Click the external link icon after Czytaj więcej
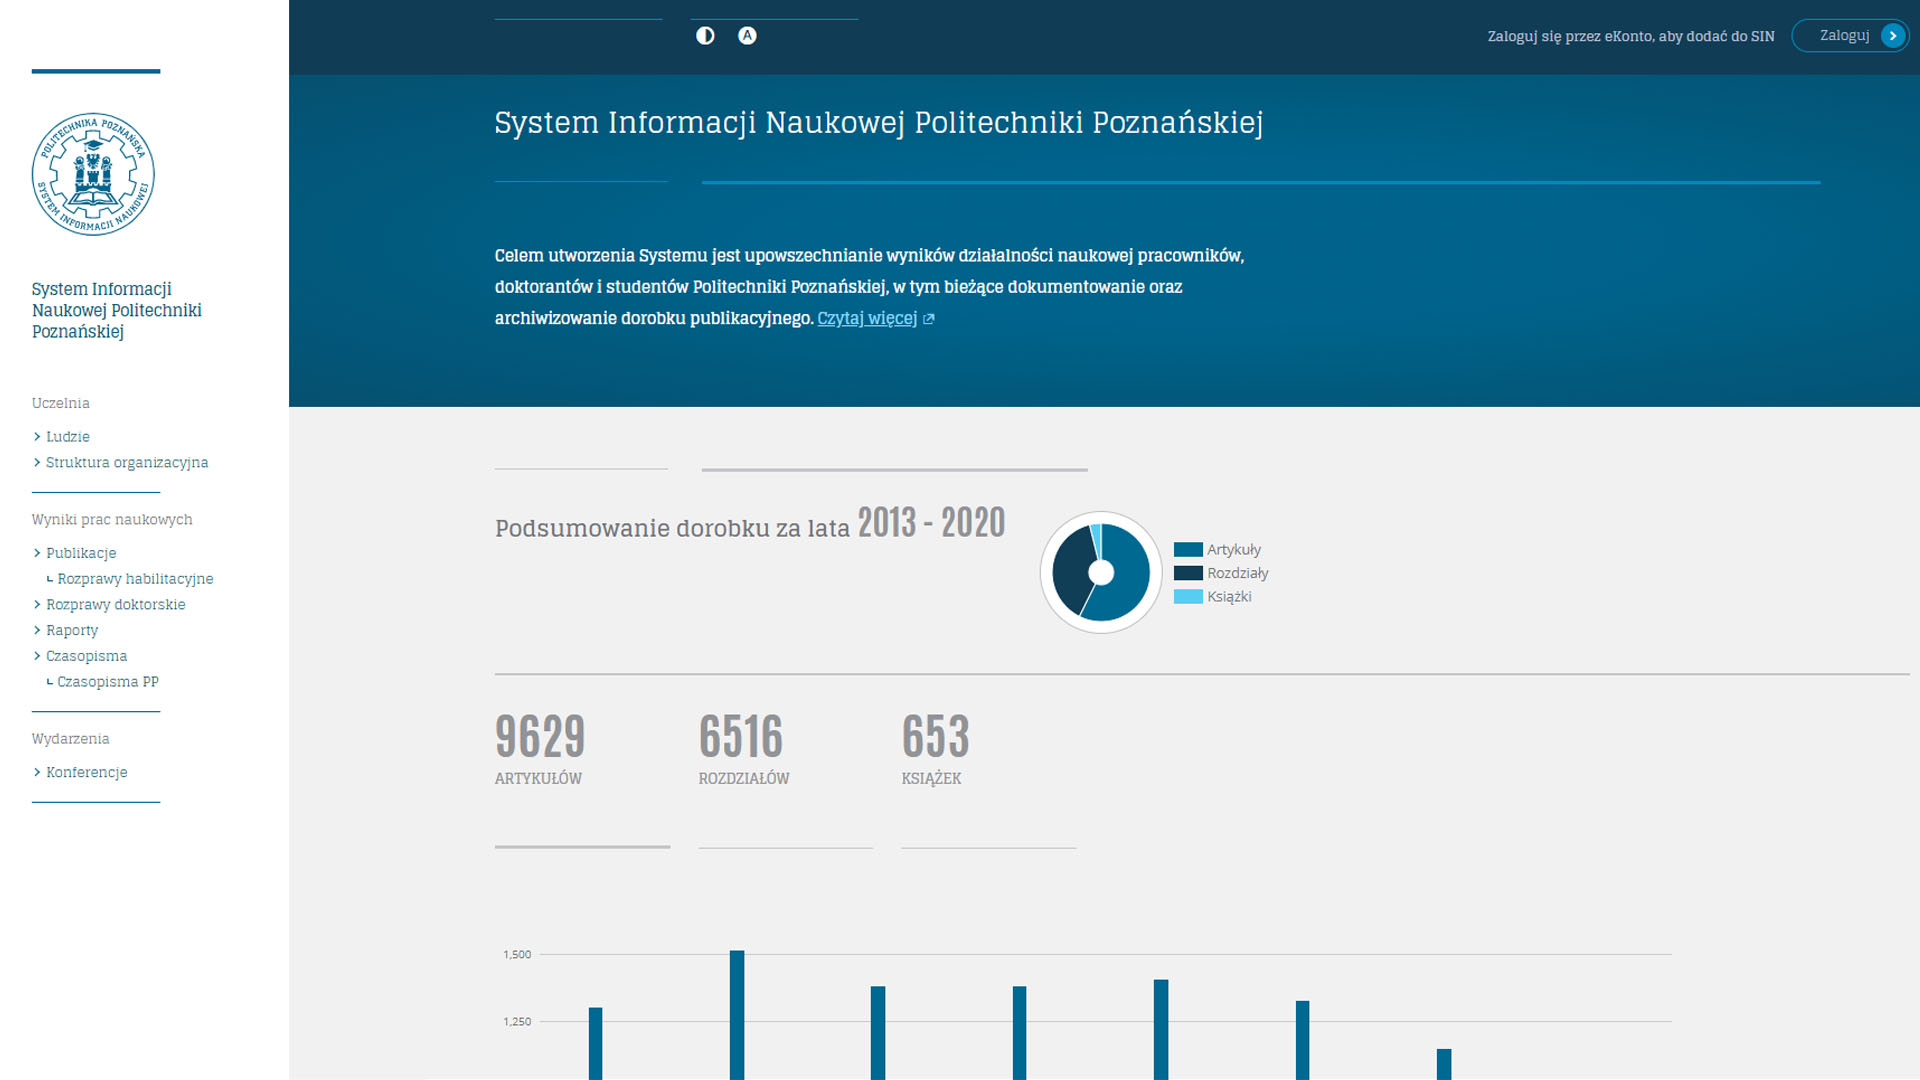This screenshot has height=1080, width=1920. click(928, 319)
